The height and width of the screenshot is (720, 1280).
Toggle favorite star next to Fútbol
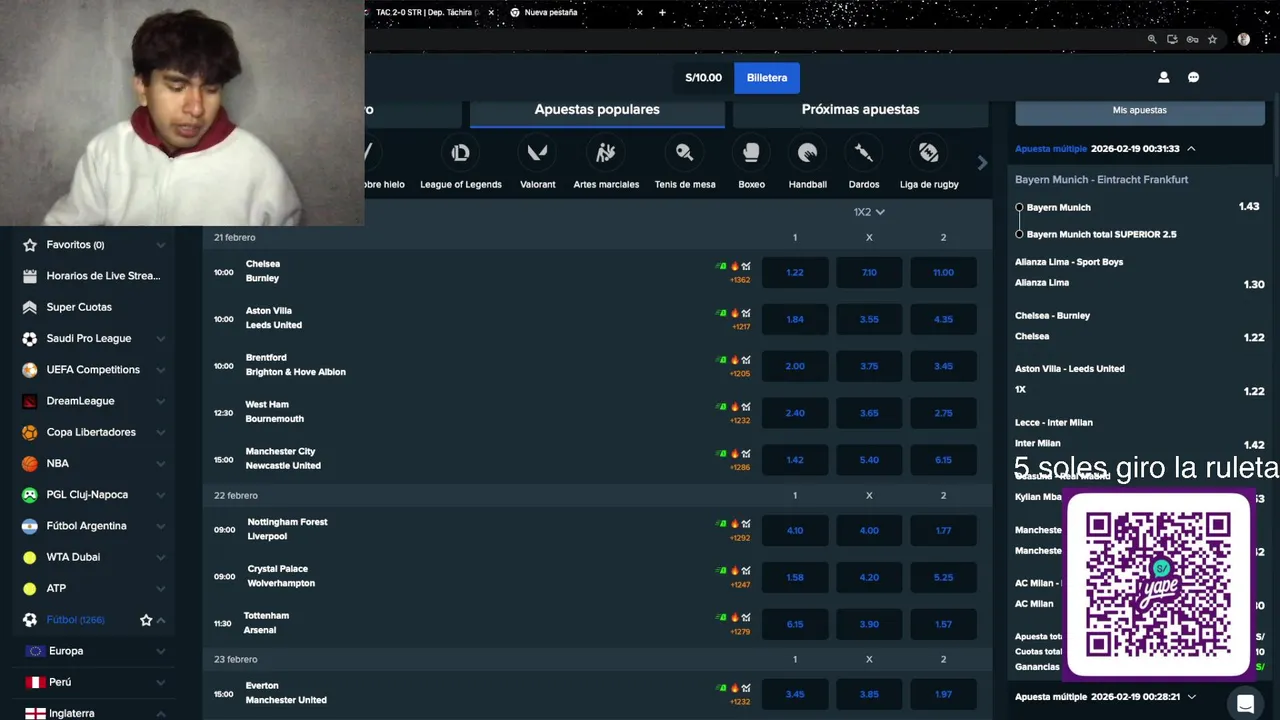coord(146,620)
